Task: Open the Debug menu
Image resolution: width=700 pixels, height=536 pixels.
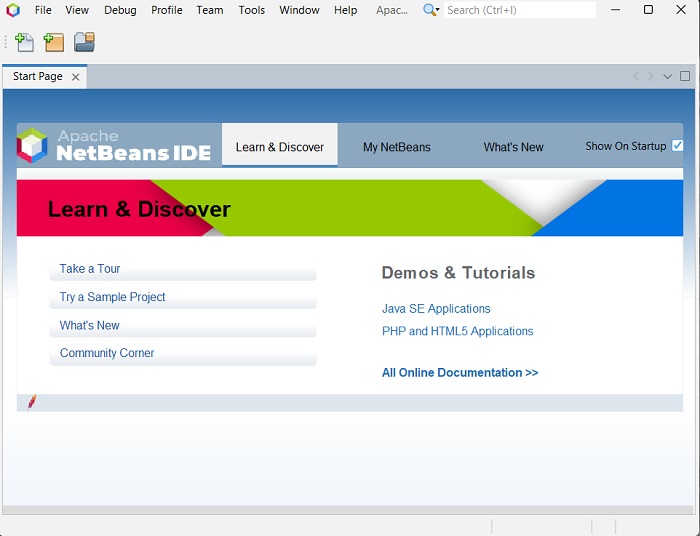Action: 120,10
